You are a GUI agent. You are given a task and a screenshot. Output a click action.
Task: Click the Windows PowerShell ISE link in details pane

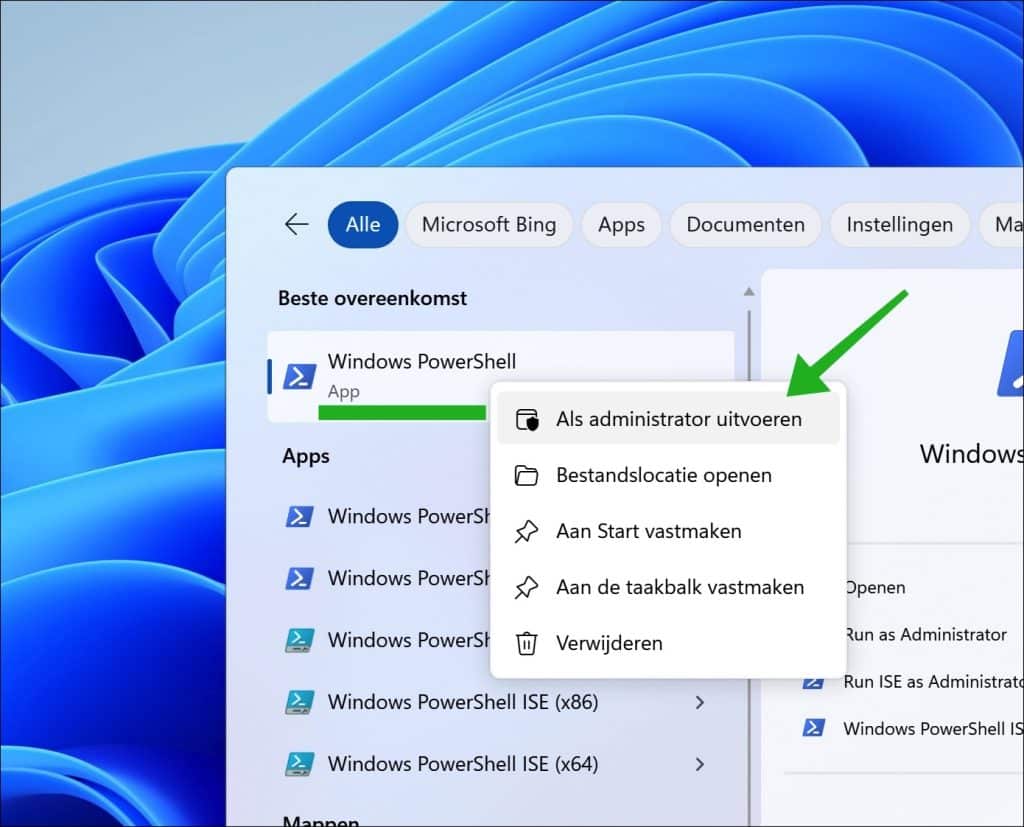[934, 729]
